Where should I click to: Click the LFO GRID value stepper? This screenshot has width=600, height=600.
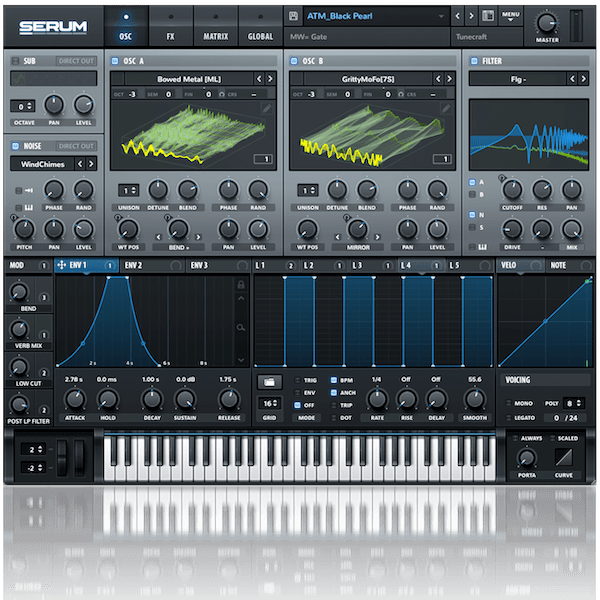tap(269, 403)
